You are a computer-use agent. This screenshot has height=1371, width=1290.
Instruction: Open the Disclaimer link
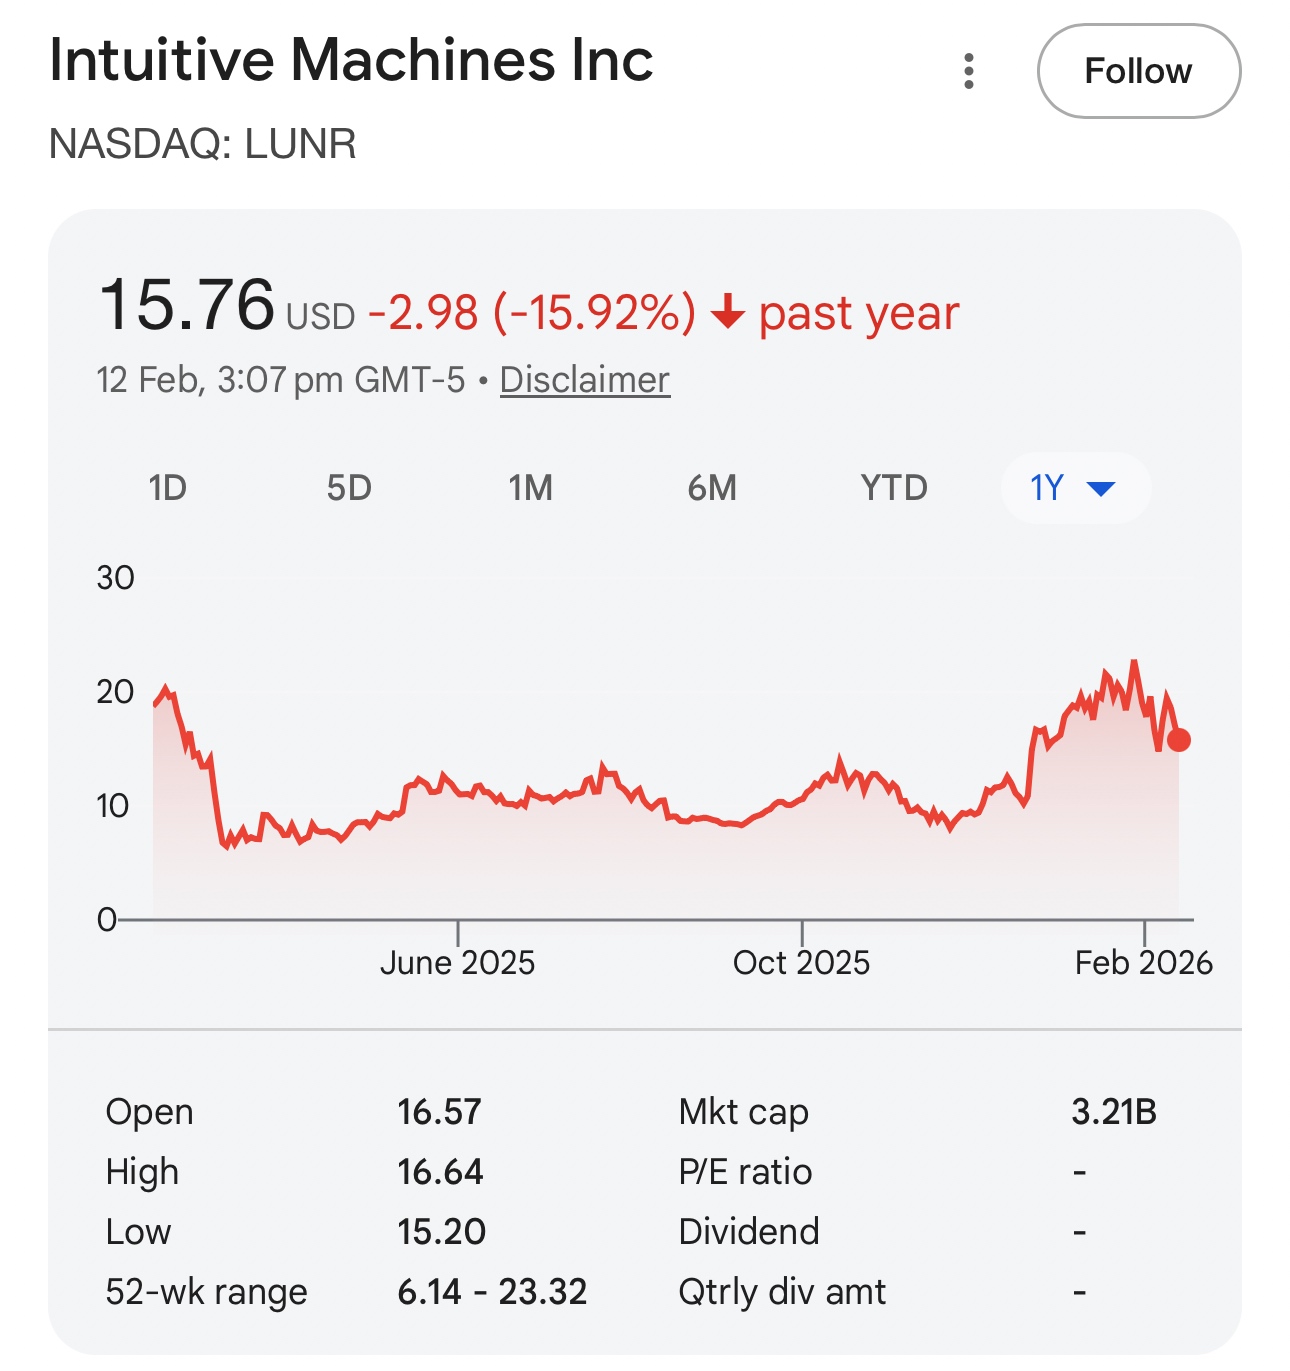(x=584, y=380)
